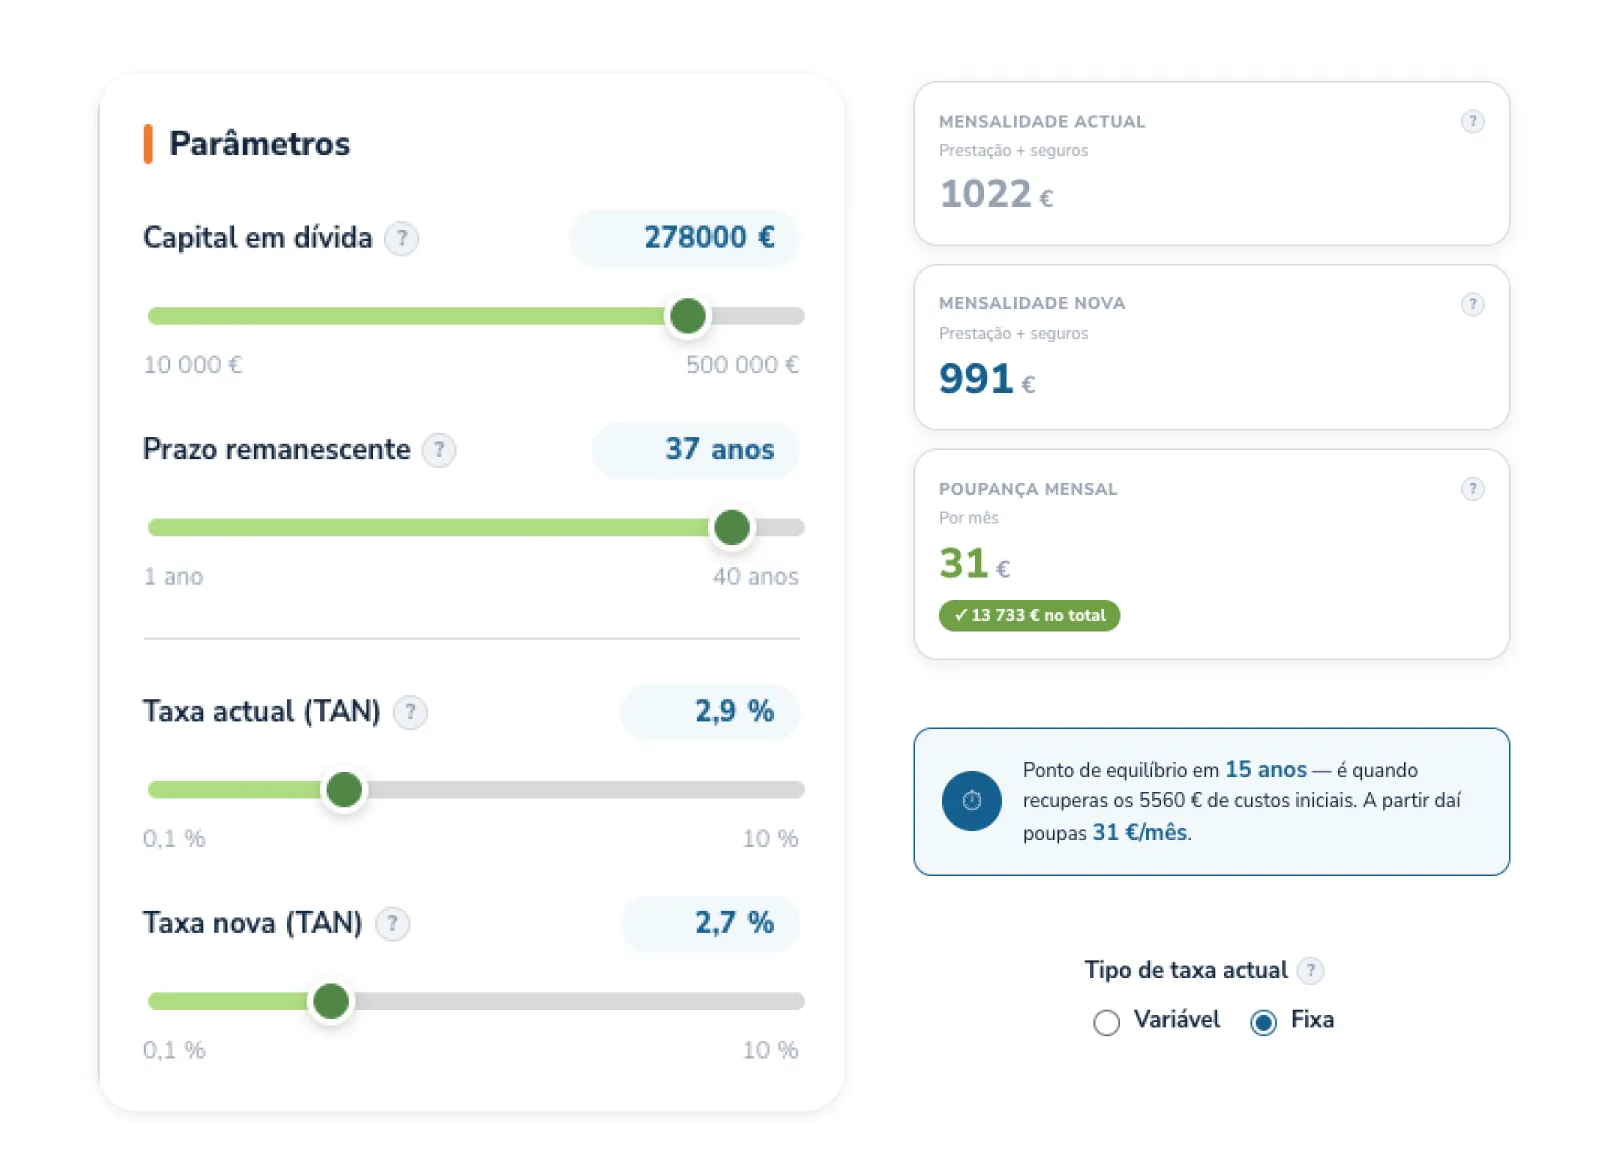Select the Fixa rate type

pos(1263,1022)
